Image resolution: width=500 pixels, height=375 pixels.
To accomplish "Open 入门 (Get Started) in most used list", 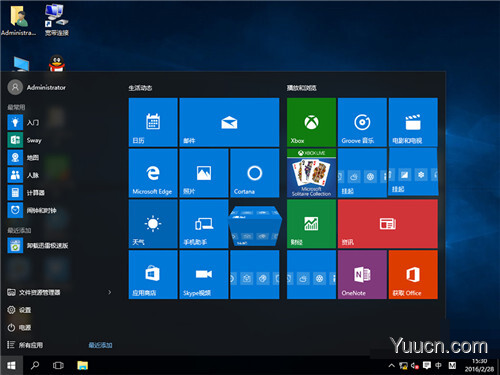I will coord(23,122).
